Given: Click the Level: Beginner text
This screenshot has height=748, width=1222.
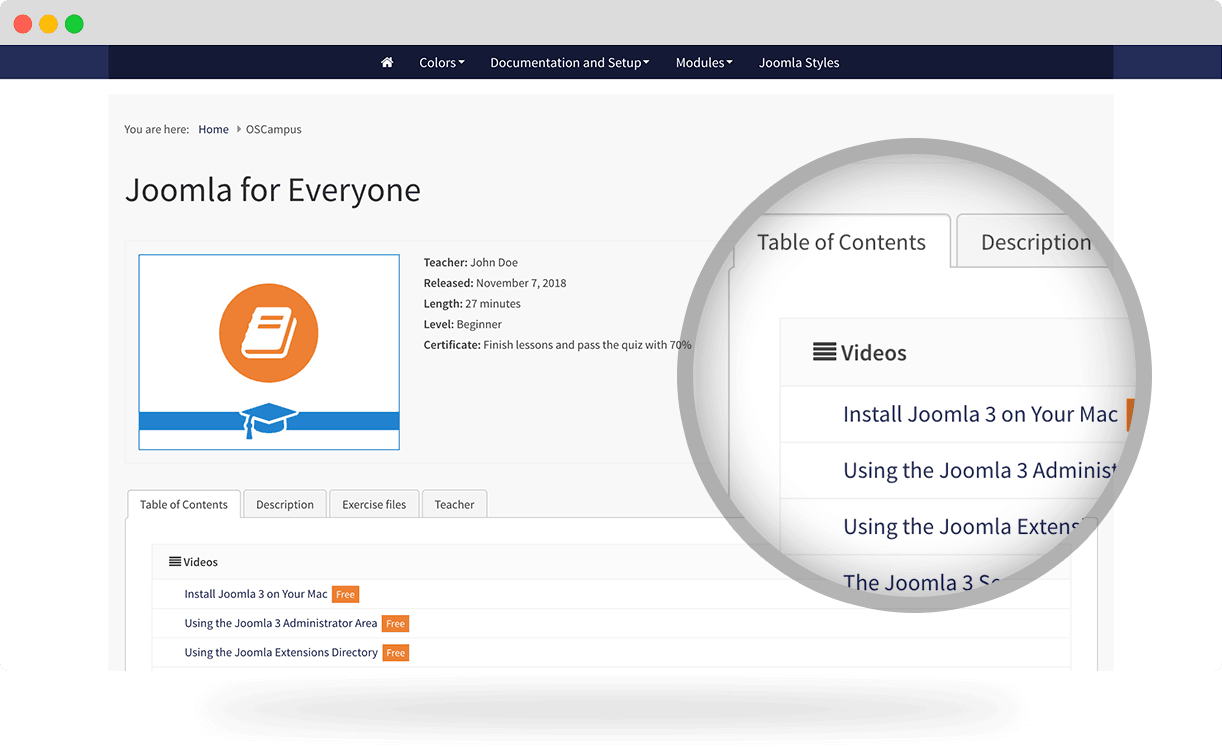Looking at the screenshot, I should point(463,324).
